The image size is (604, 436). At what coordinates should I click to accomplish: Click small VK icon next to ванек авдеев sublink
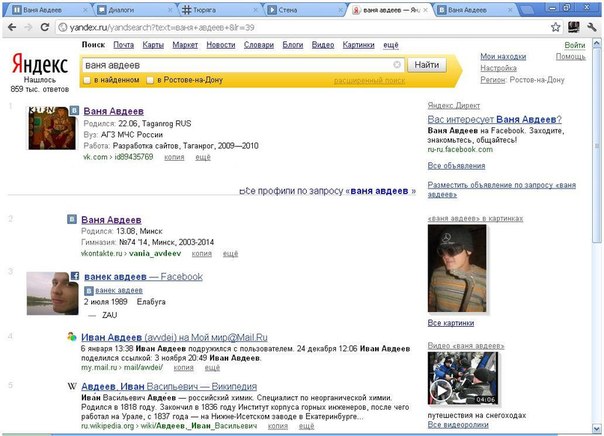[89, 290]
